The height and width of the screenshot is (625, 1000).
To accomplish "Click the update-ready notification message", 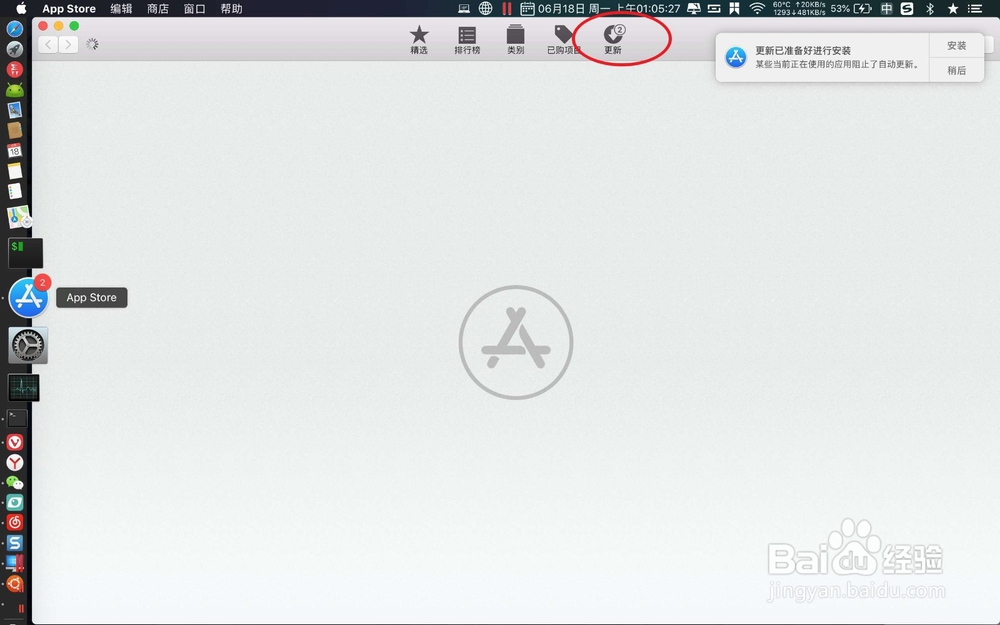I will tap(822, 57).
